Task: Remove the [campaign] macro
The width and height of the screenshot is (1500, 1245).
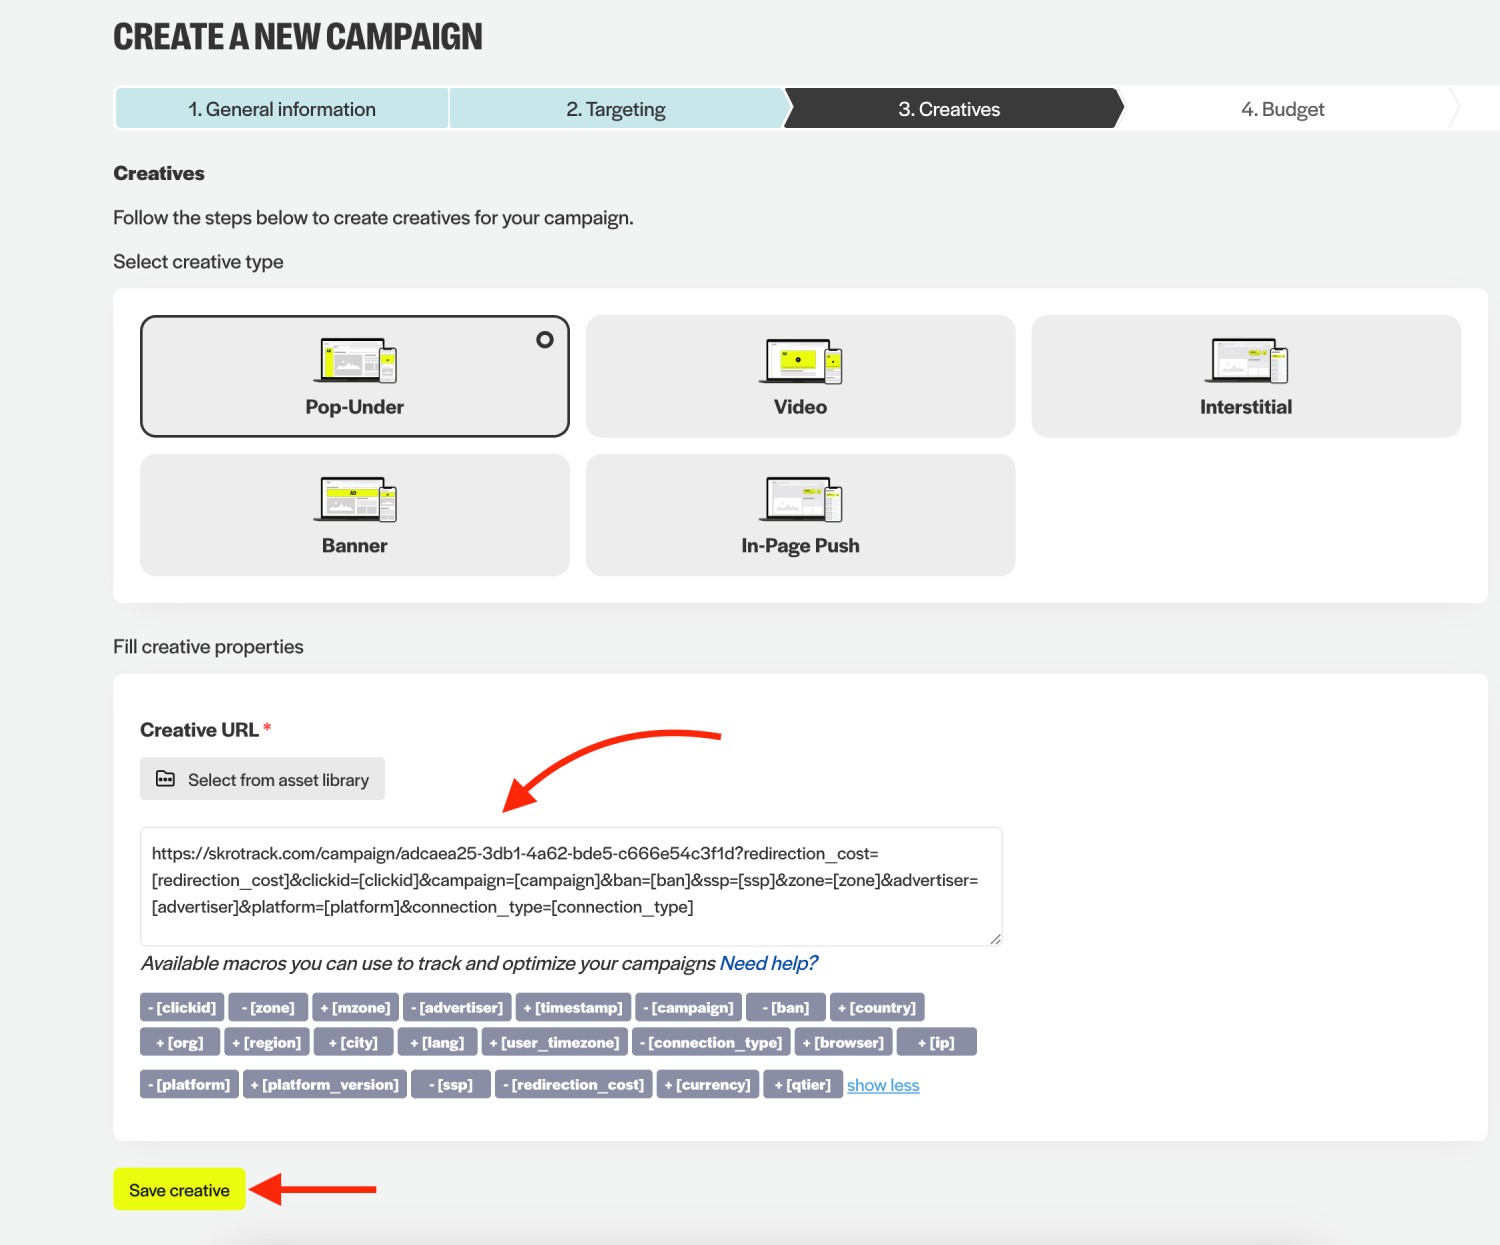Action: point(688,1007)
